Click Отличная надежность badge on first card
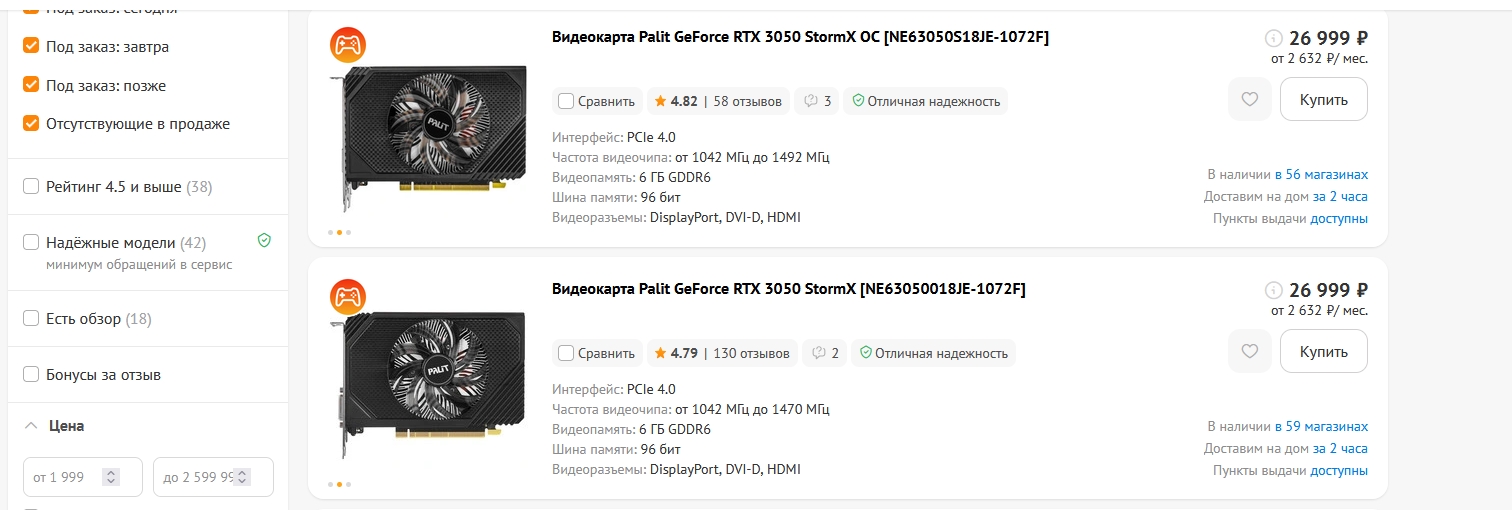This screenshot has height=510, width=1512. coord(926,101)
